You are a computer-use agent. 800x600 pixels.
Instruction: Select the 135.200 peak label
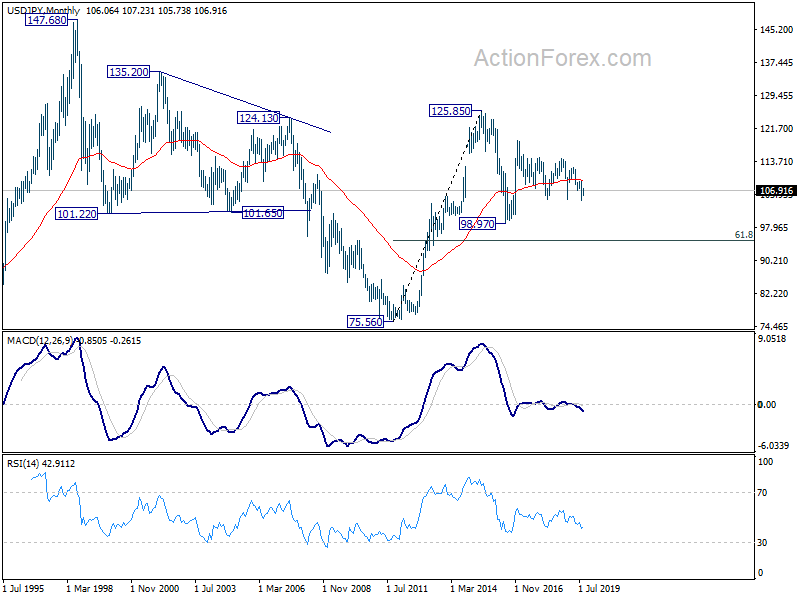(129, 72)
